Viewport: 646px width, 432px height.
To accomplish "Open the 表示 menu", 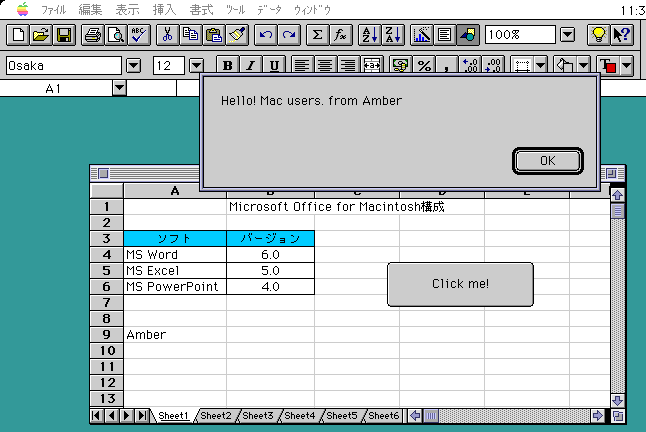I will click(x=127, y=9).
